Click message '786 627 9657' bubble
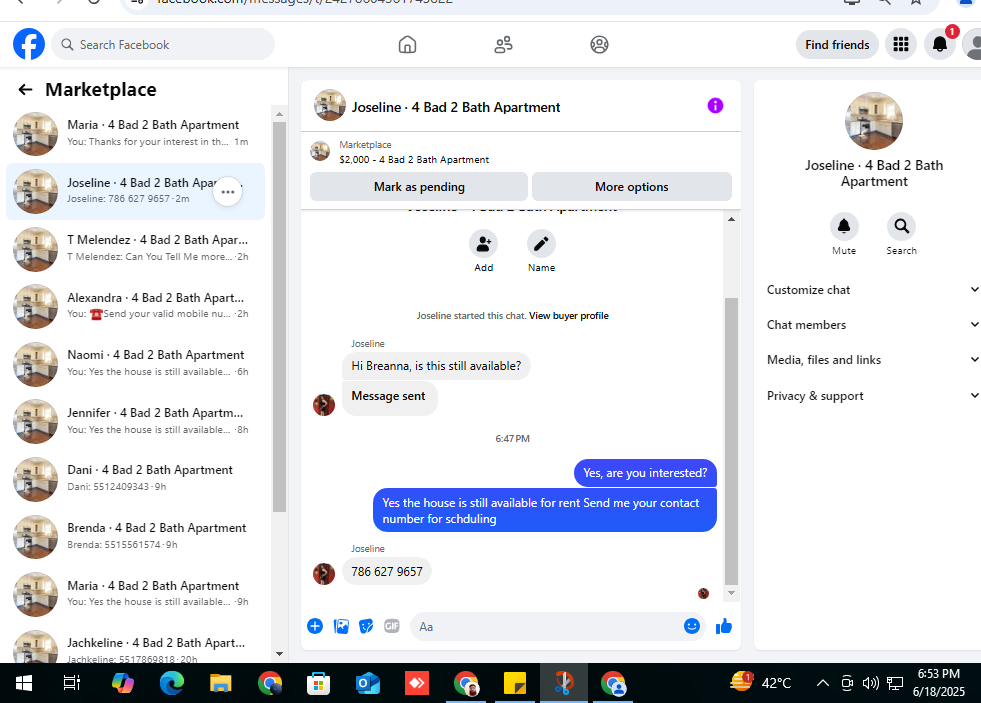This screenshot has width=981, height=703. coord(387,571)
